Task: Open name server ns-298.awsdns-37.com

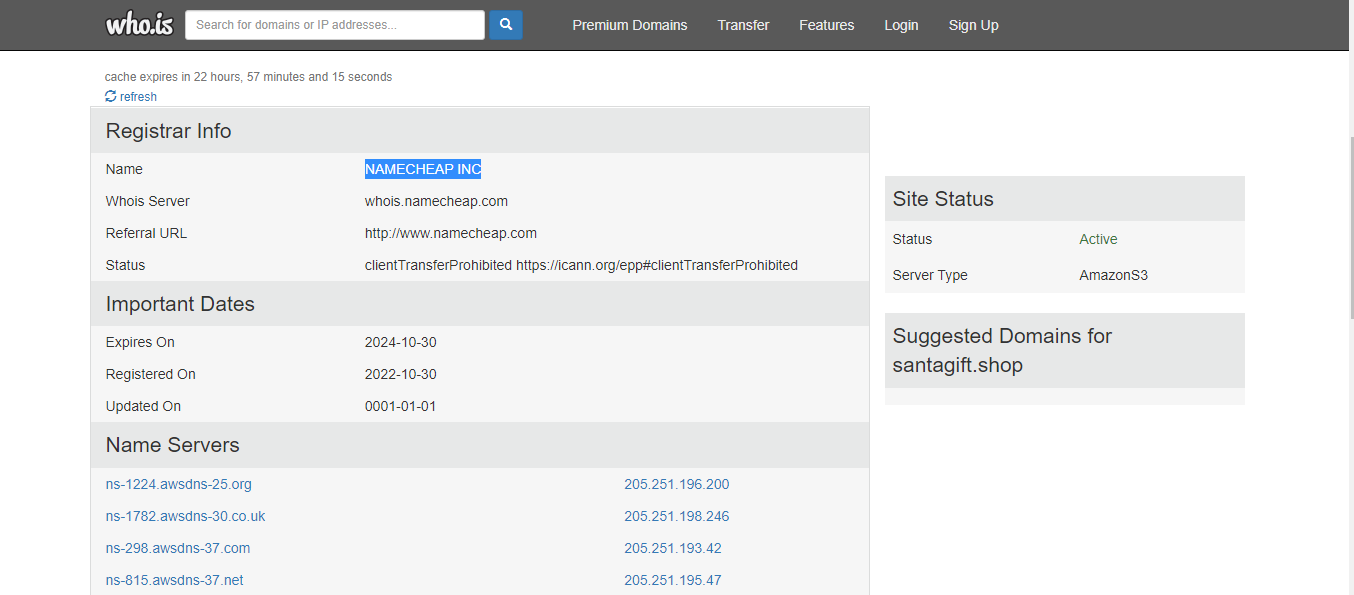Action: click(x=178, y=548)
